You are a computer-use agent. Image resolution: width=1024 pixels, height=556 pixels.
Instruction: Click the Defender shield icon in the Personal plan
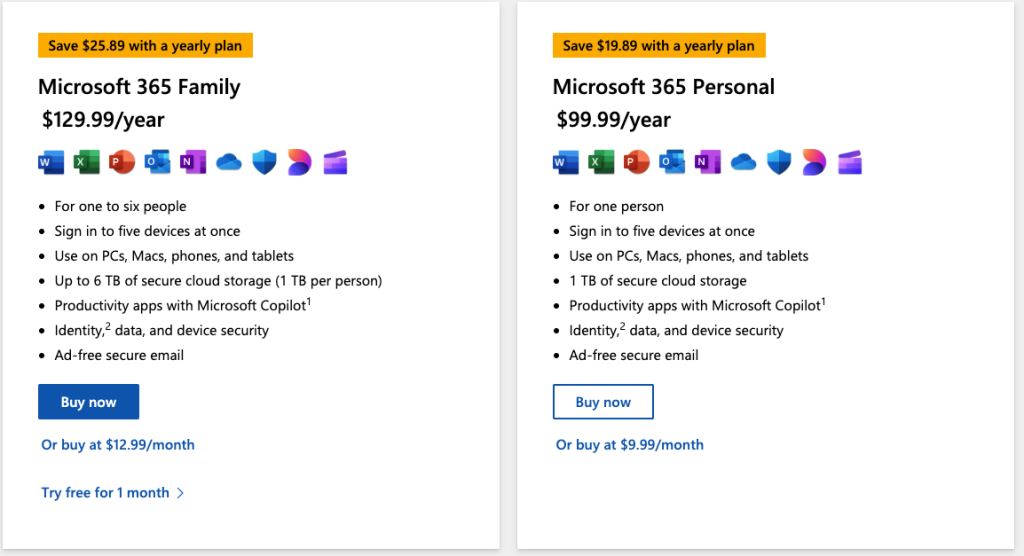[x=779, y=162]
